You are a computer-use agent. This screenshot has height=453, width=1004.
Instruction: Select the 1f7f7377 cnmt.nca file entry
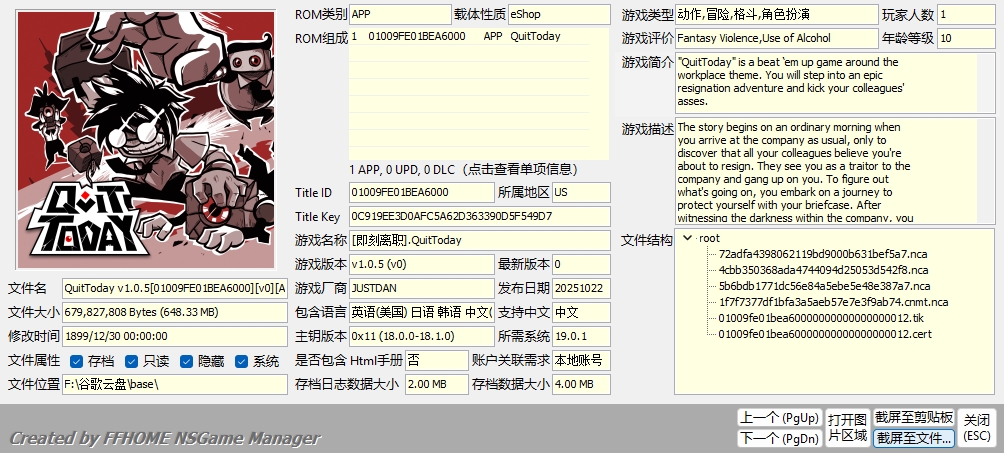coord(832,301)
